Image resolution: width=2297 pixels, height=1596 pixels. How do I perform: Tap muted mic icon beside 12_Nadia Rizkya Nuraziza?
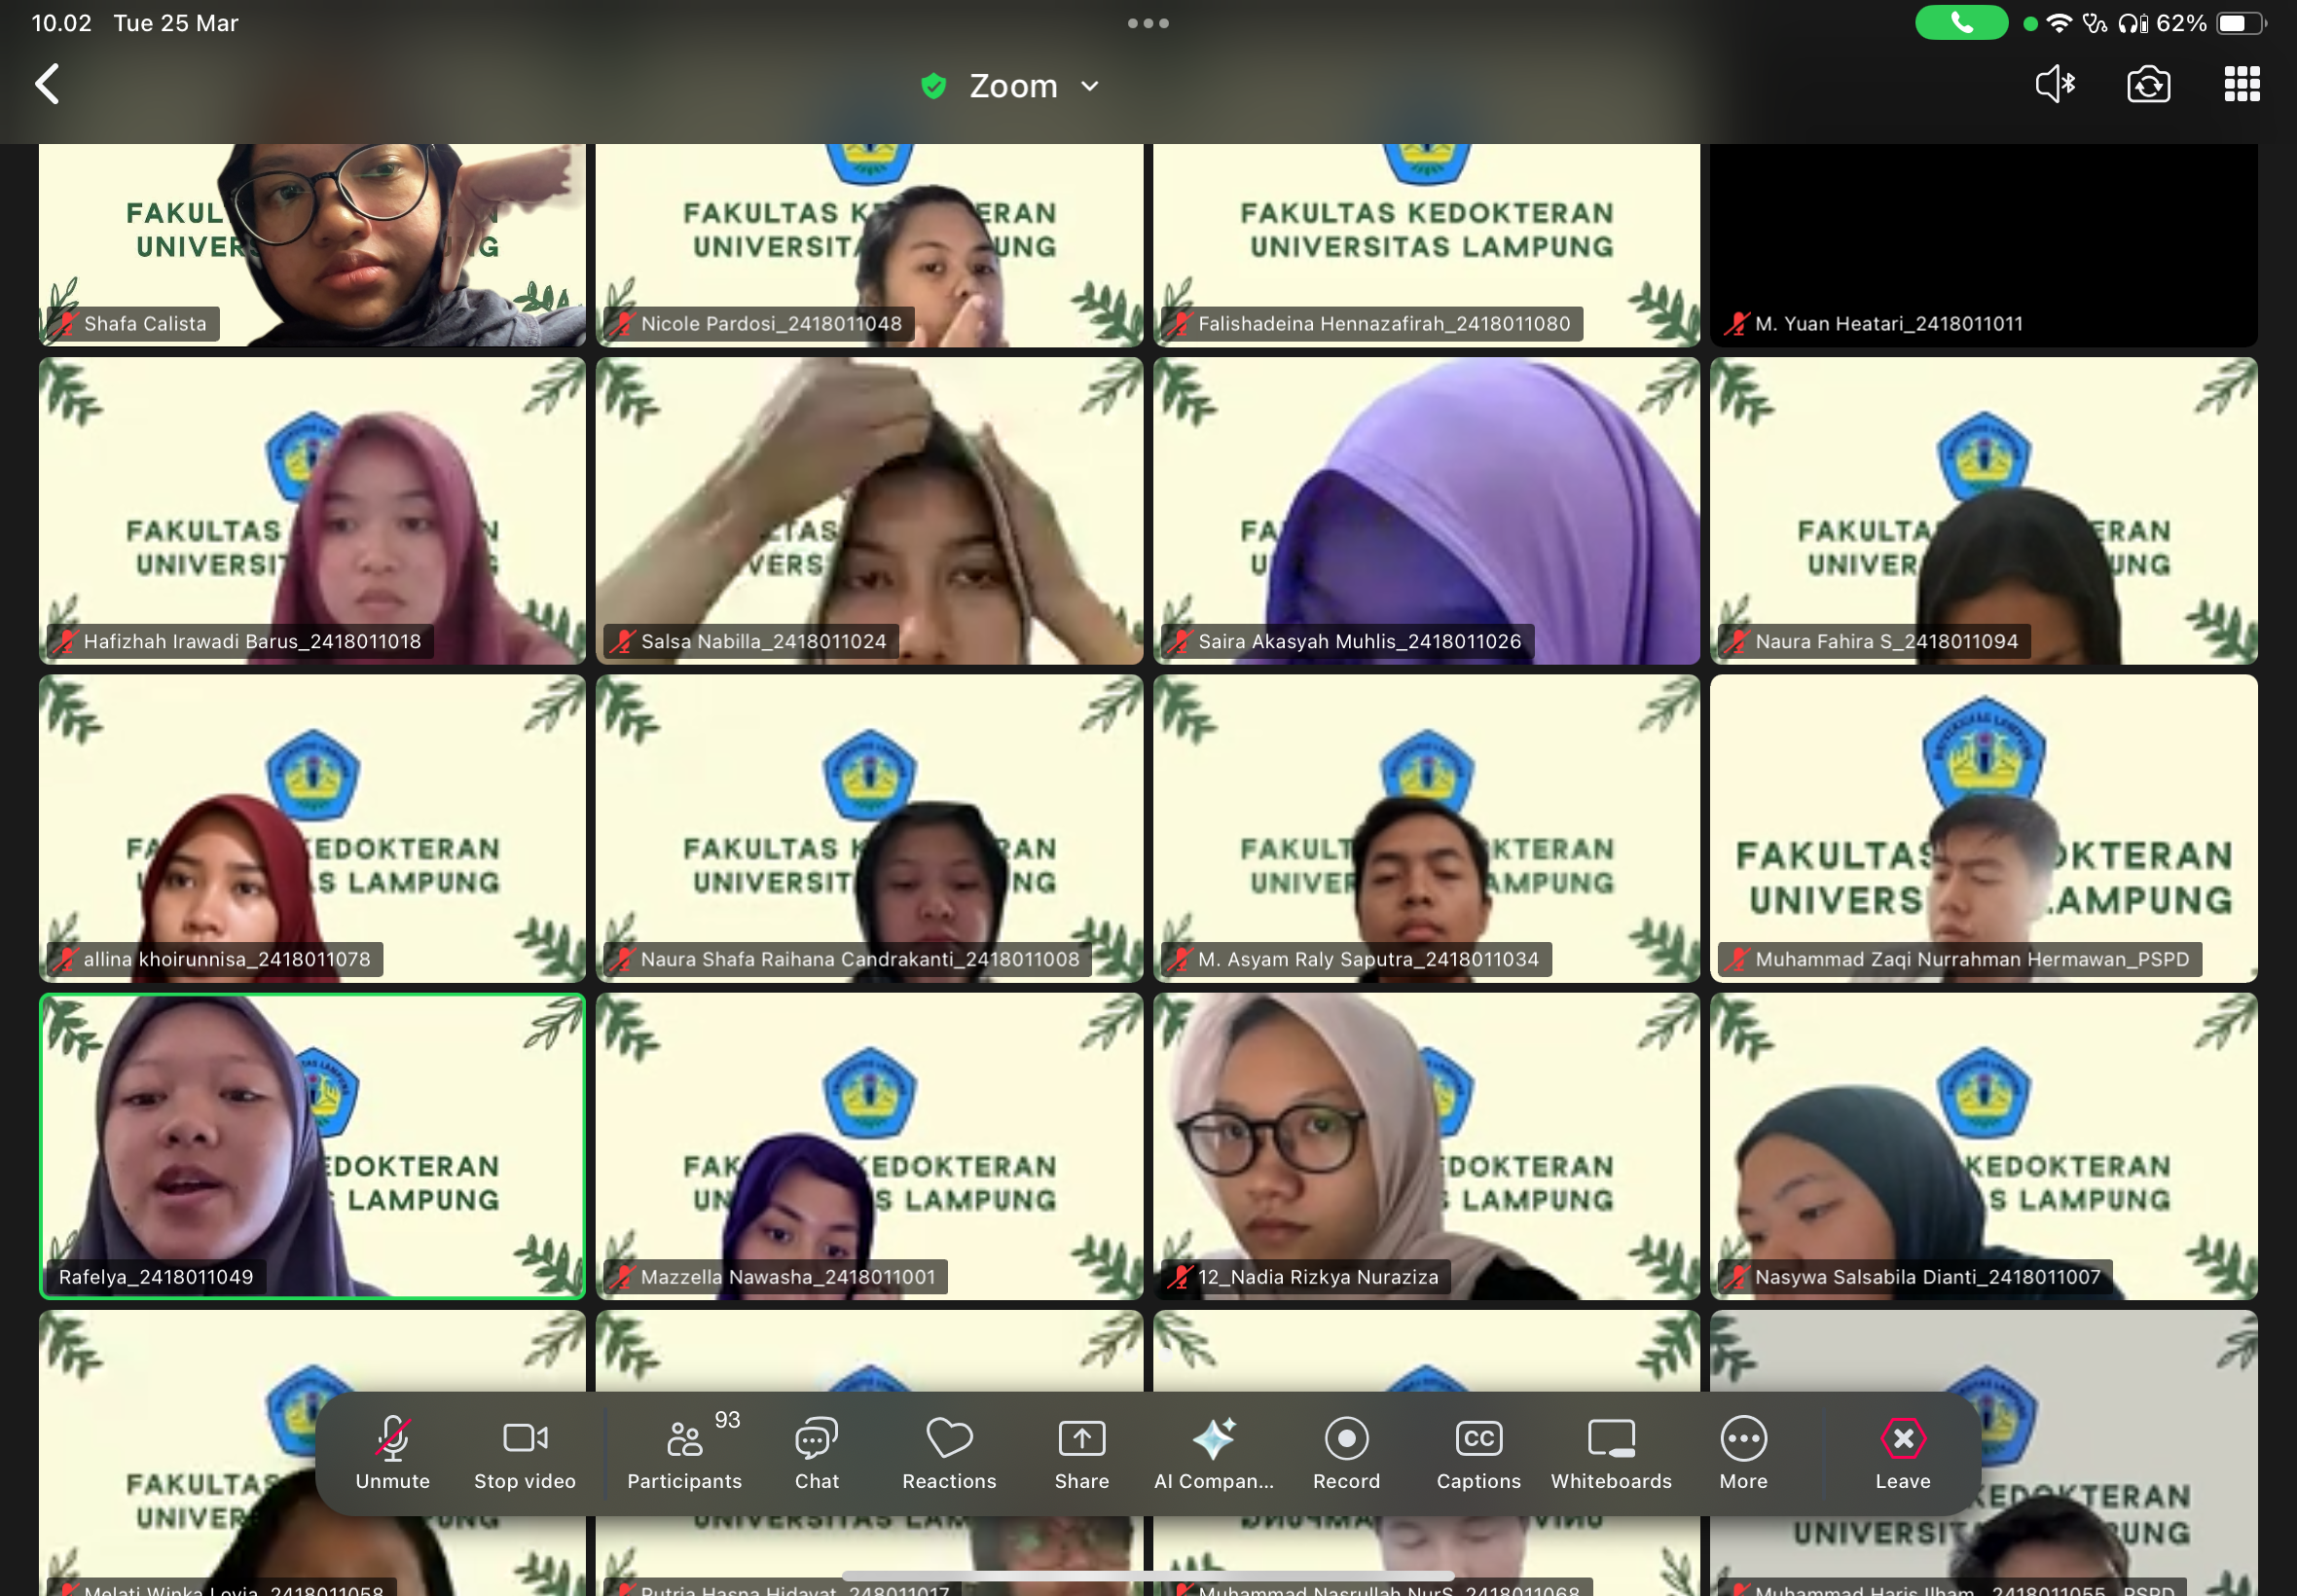[x=1179, y=1277]
